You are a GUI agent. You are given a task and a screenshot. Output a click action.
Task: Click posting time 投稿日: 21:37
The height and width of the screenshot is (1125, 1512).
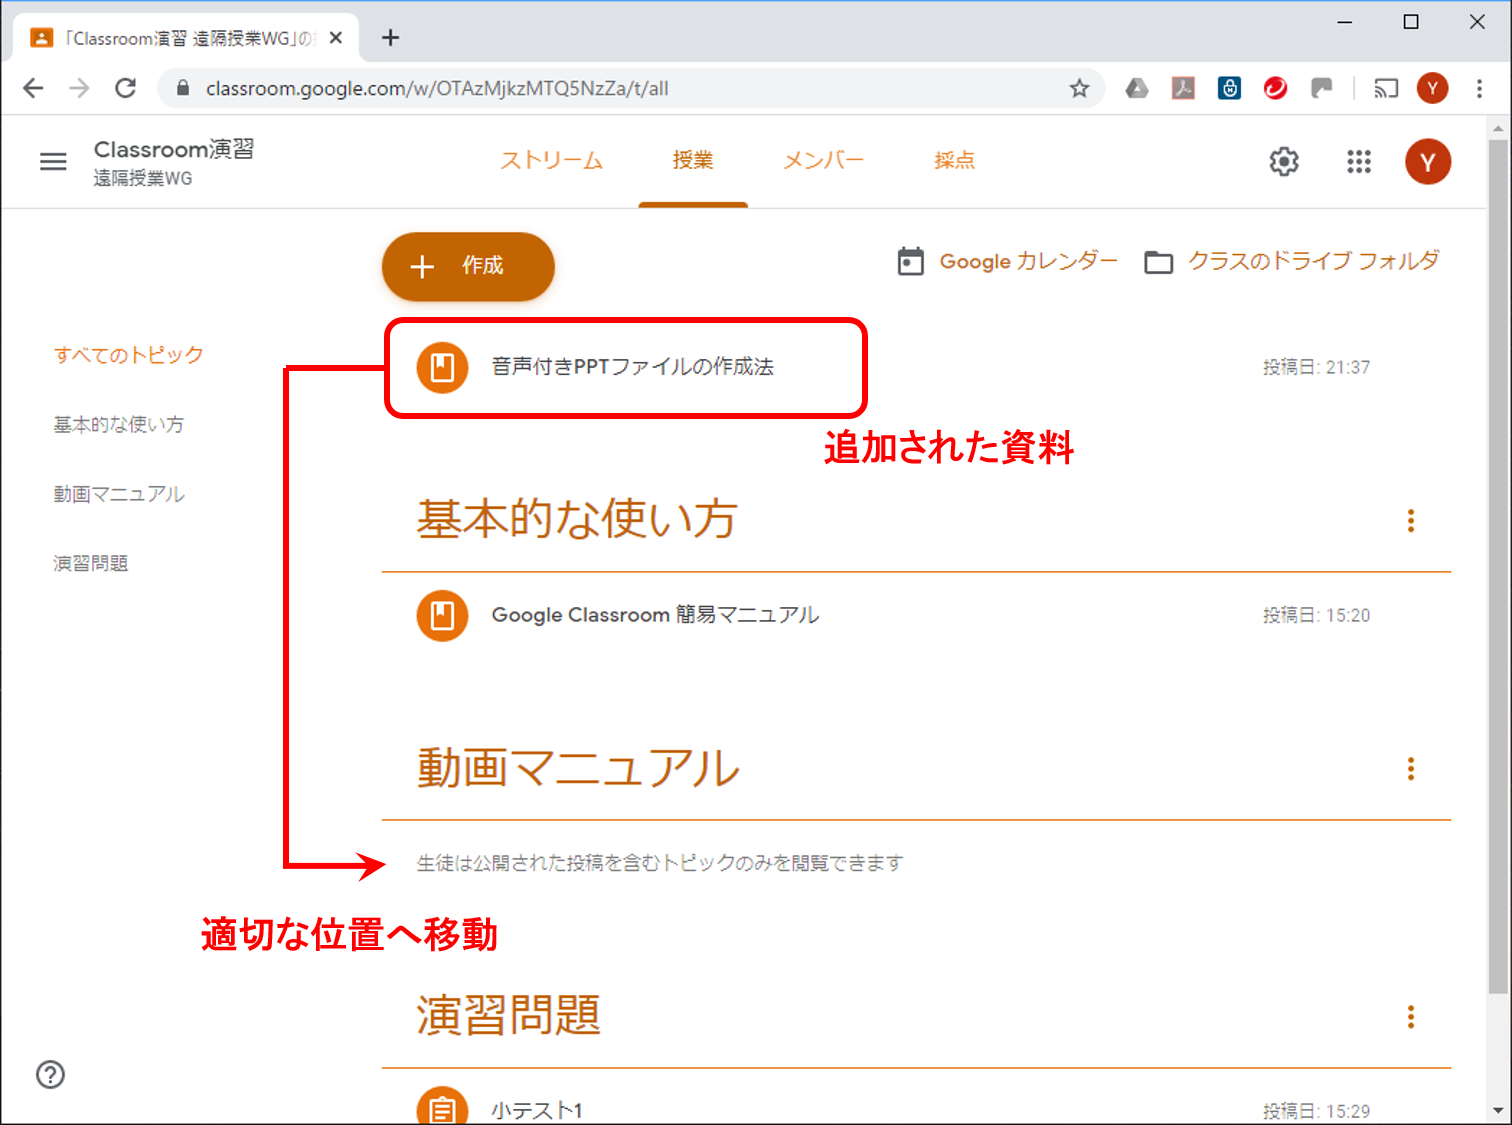(x=1316, y=367)
